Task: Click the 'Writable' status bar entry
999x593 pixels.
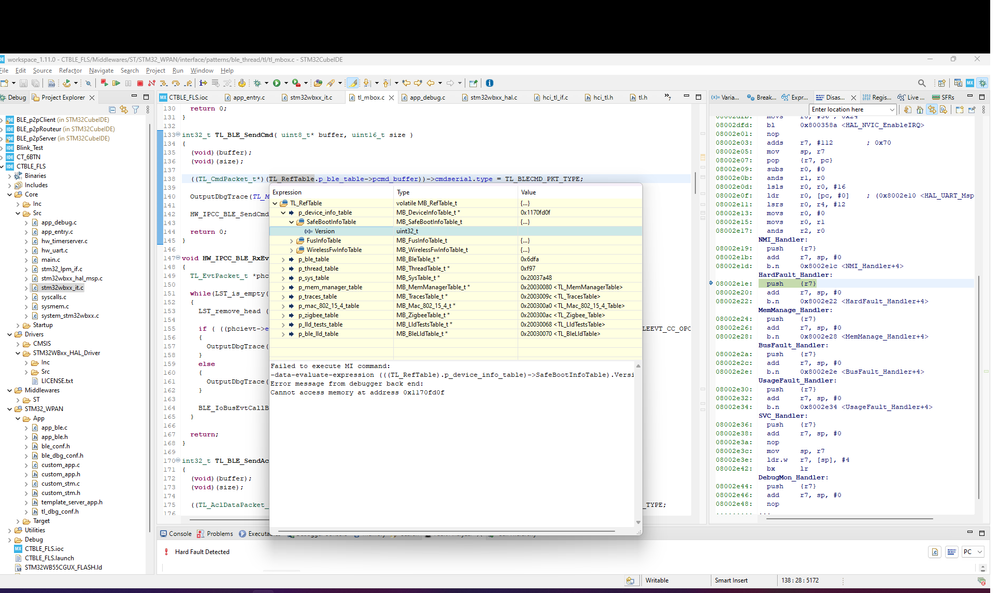Action: click(x=657, y=580)
